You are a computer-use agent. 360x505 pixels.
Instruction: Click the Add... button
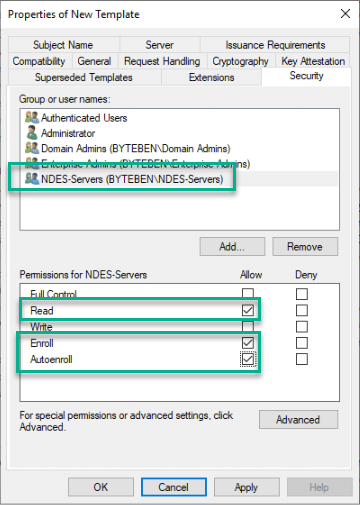pyautogui.click(x=232, y=247)
